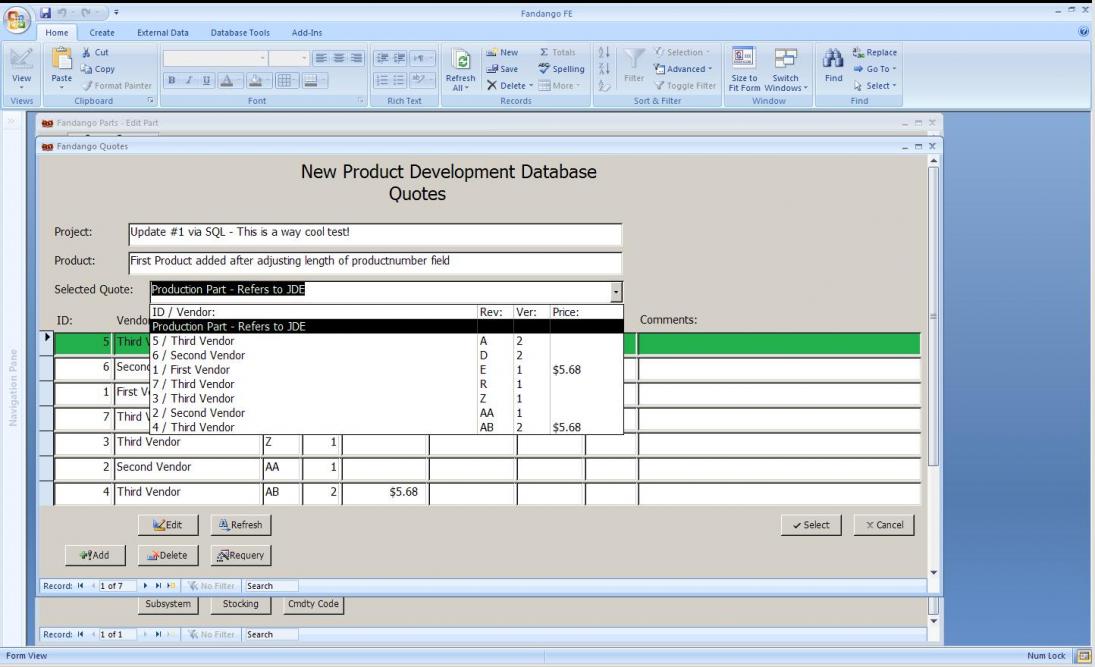This screenshot has width=1095, height=667.
Task: Click the form's Delete button
Action: (168, 555)
